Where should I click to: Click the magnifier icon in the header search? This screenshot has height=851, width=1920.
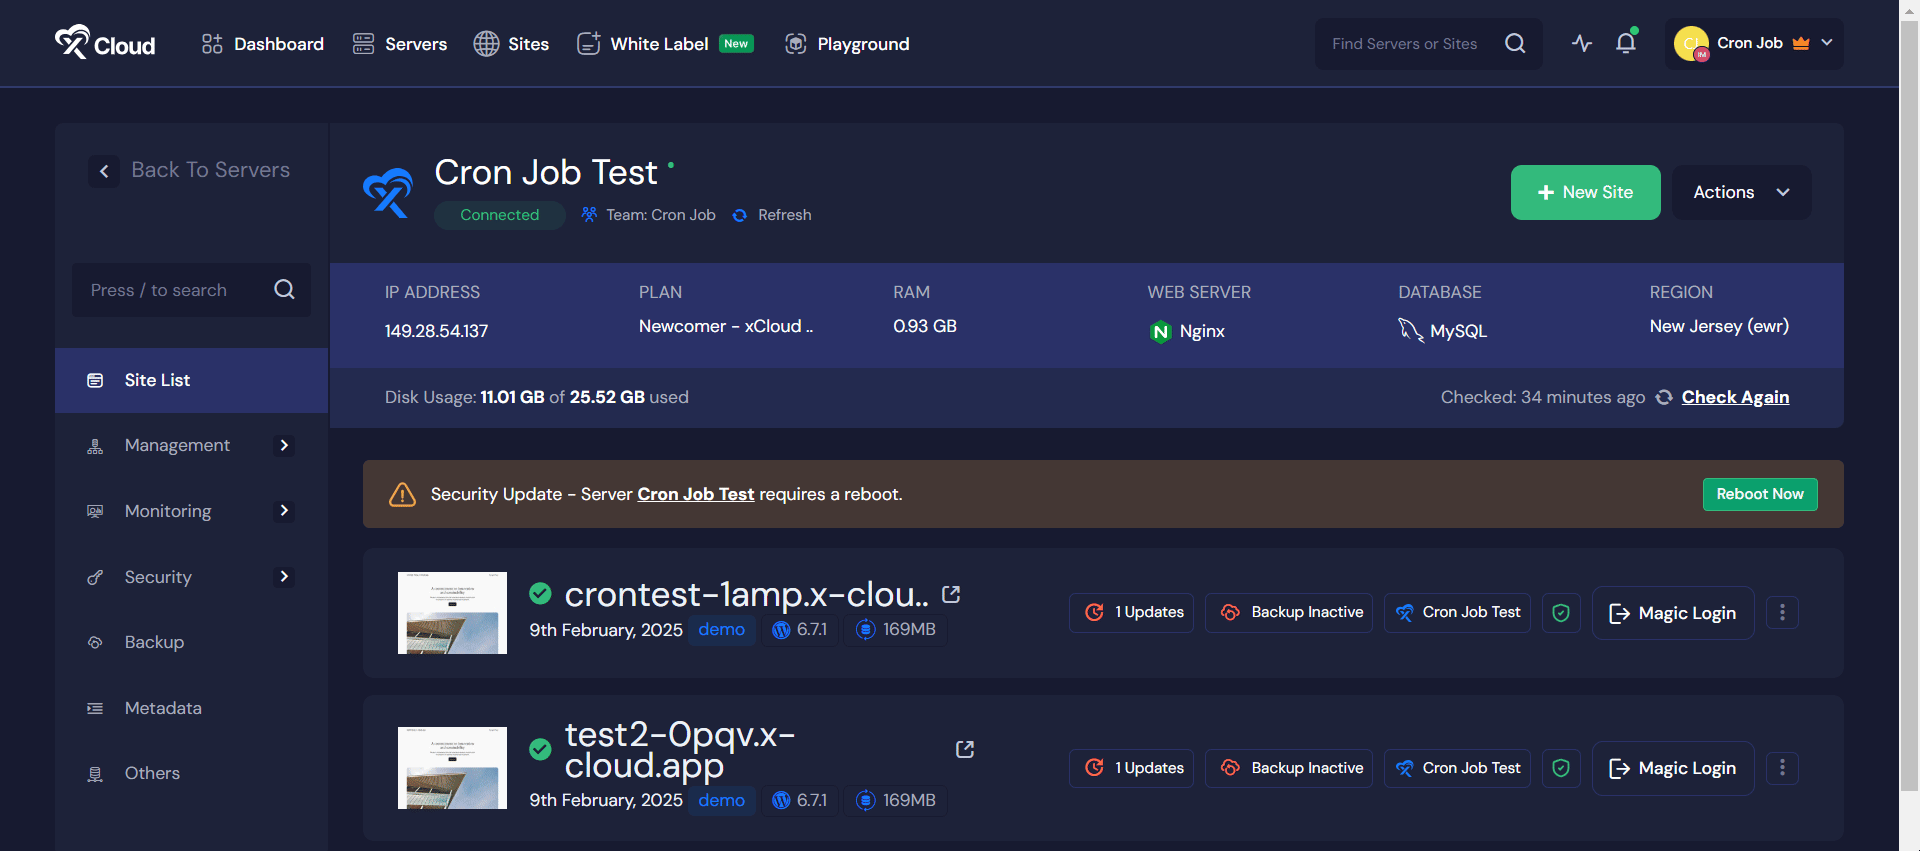1515,44
